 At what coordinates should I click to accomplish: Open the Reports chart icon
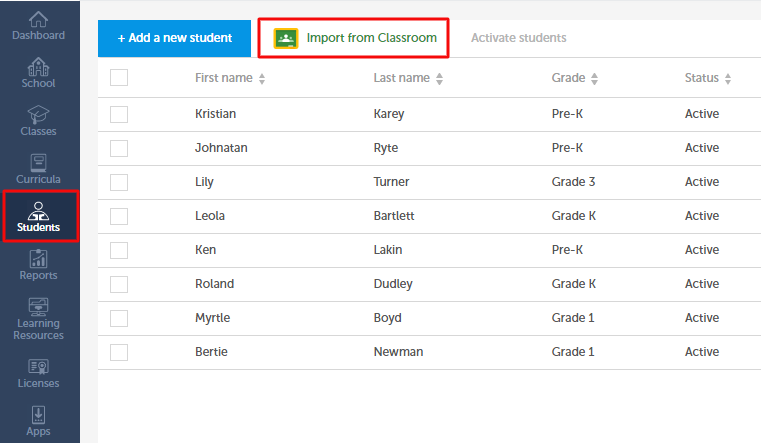point(38,259)
